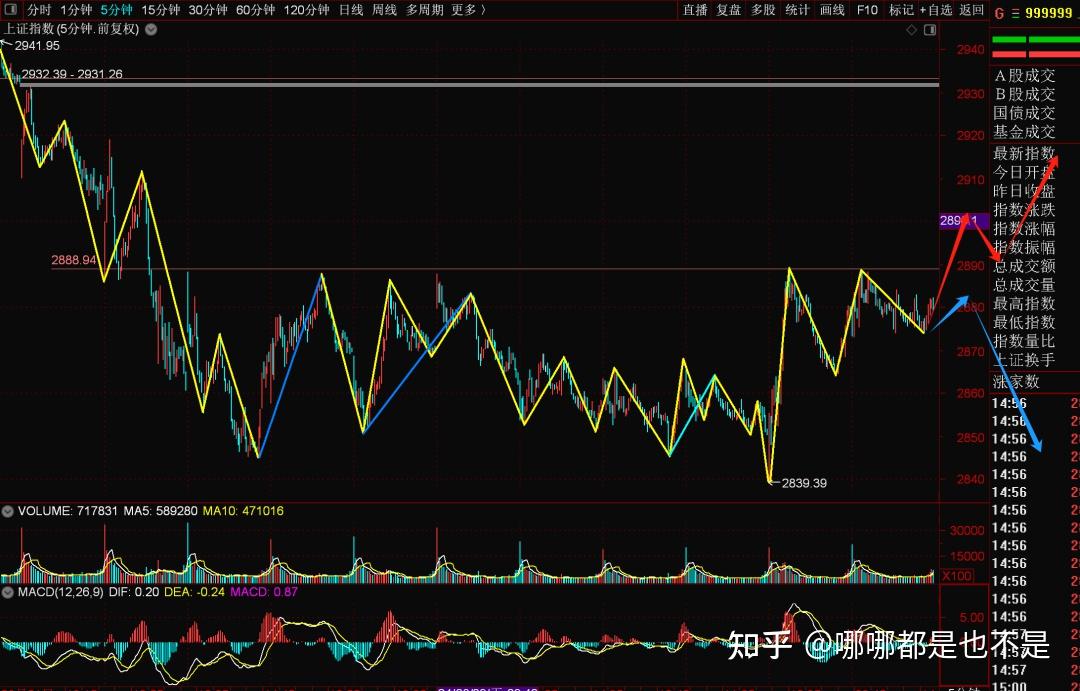
Task: Select the 1分钟 chart interval
Action: pos(77,9)
